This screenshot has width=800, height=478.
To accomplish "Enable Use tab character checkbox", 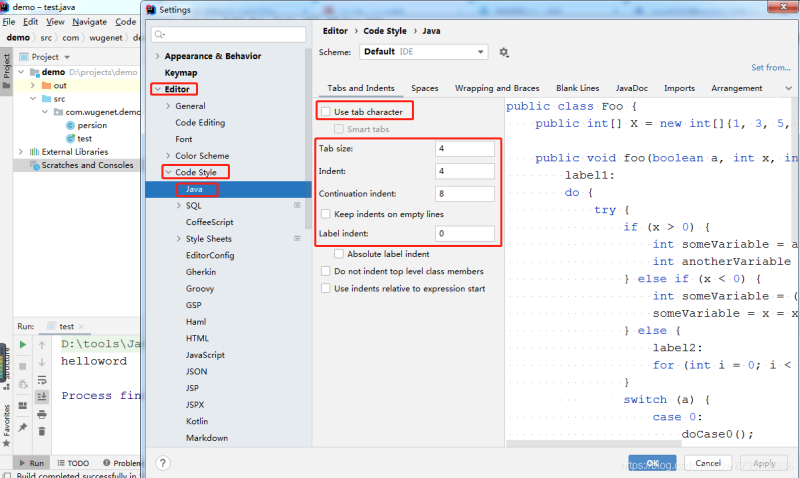I will click(x=326, y=112).
